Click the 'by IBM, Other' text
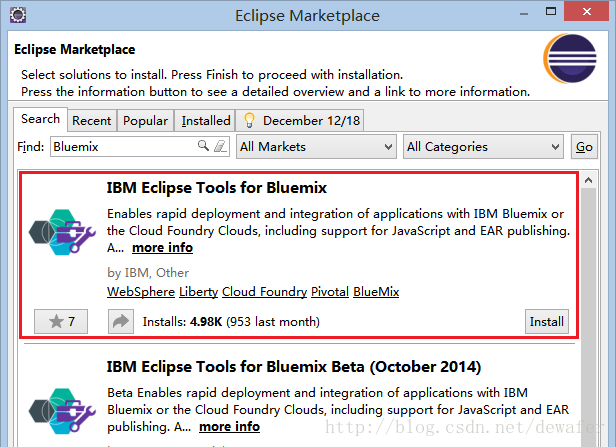 click(148, 273)
